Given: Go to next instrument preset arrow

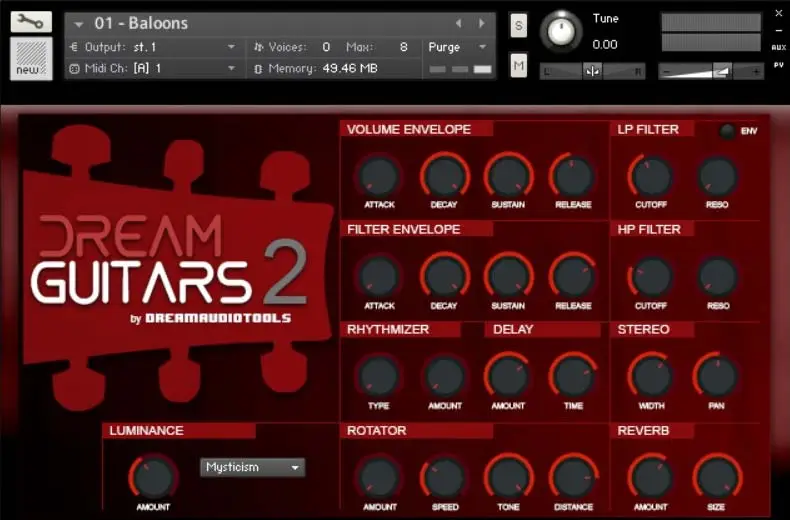Looking at the screenshot, I should point(482,23).
